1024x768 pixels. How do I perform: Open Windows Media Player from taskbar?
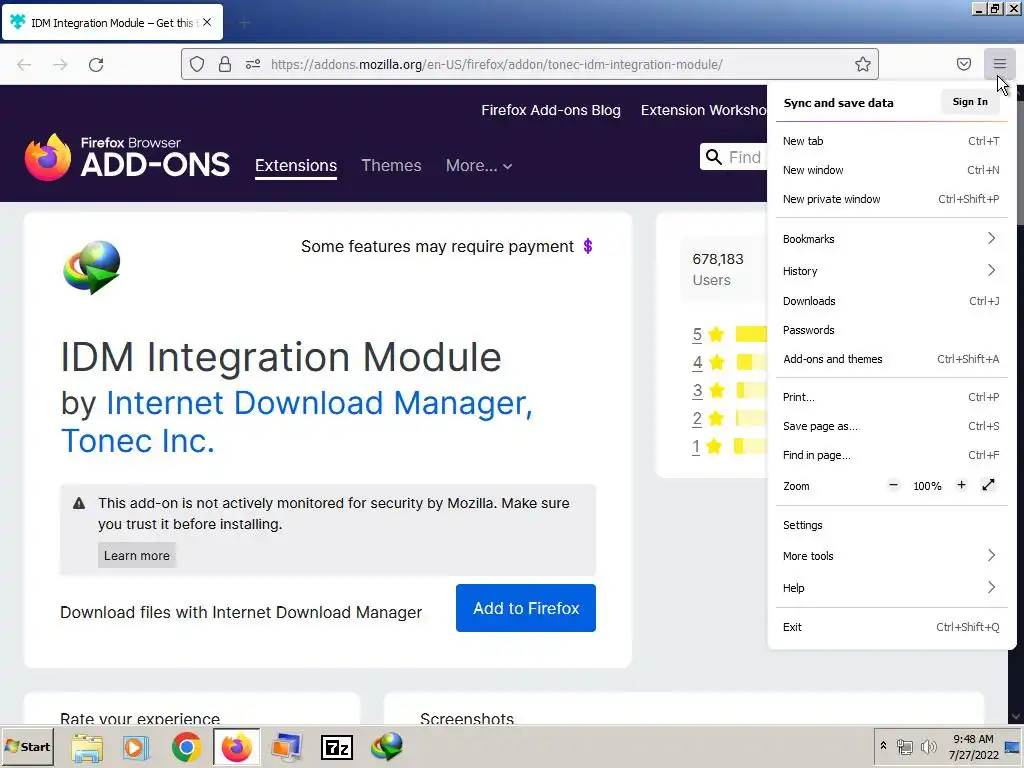click(136, 746)
